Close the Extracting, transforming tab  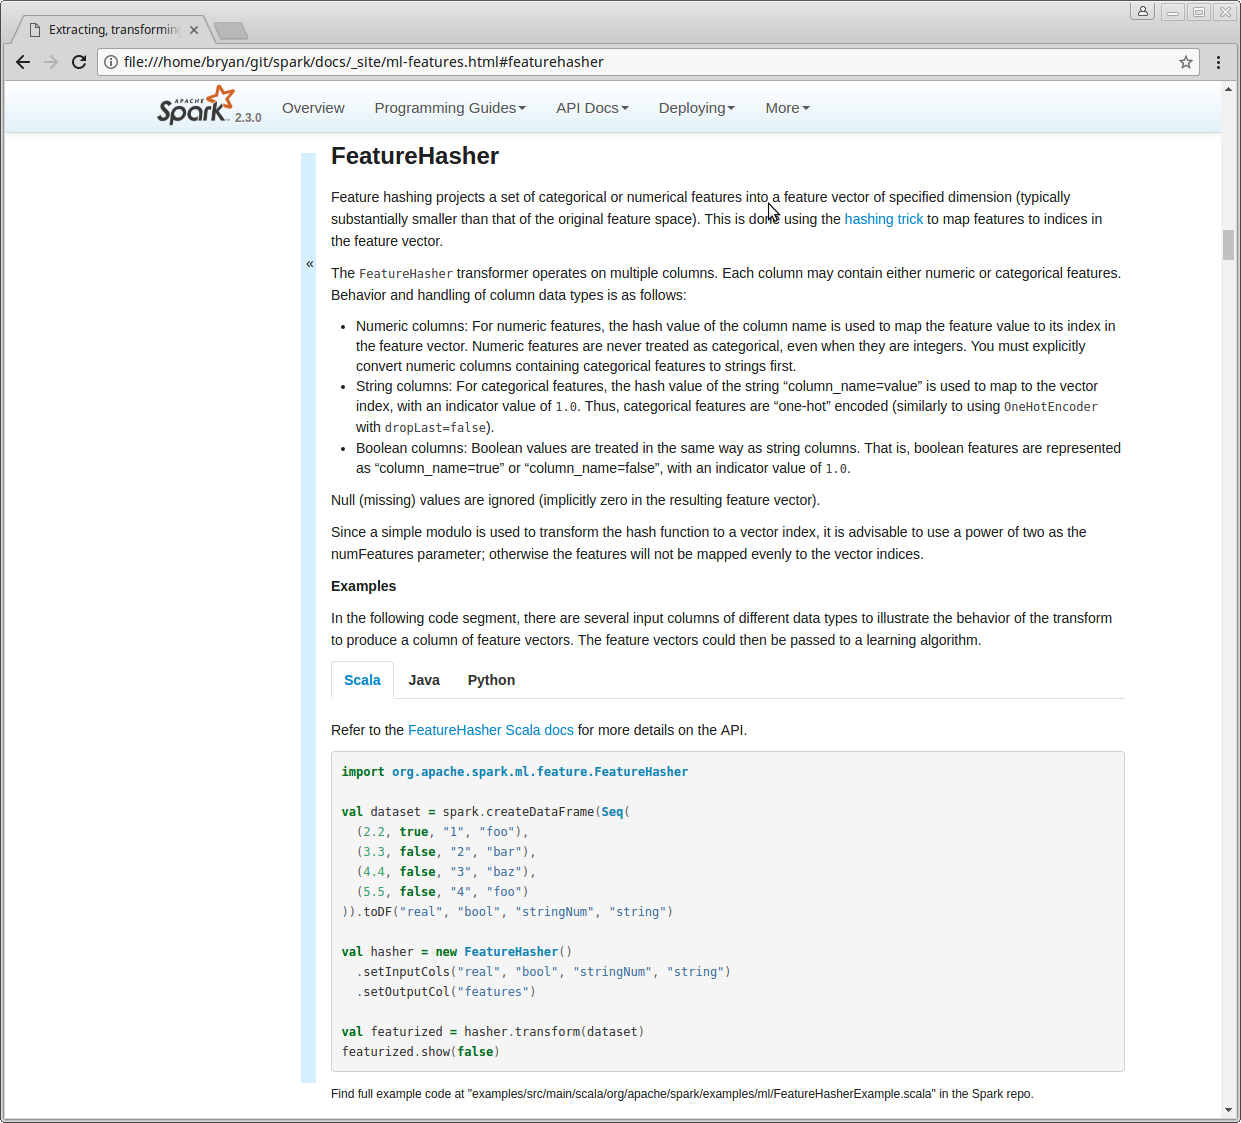coord(194,30)
